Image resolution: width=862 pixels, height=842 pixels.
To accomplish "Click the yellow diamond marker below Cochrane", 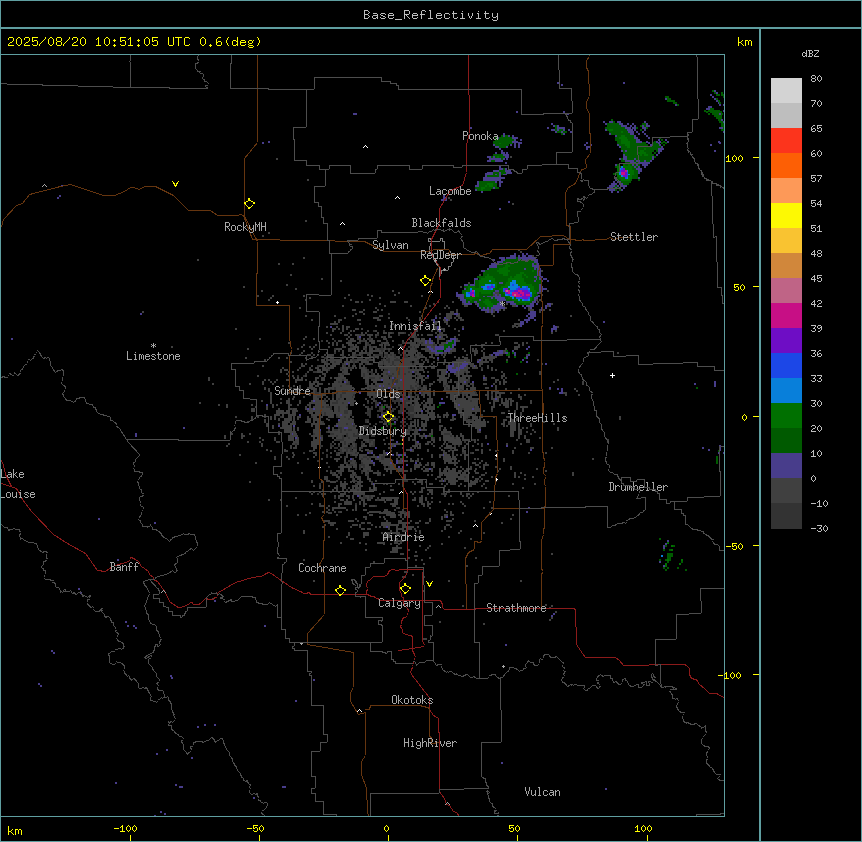I will (340, 590).
